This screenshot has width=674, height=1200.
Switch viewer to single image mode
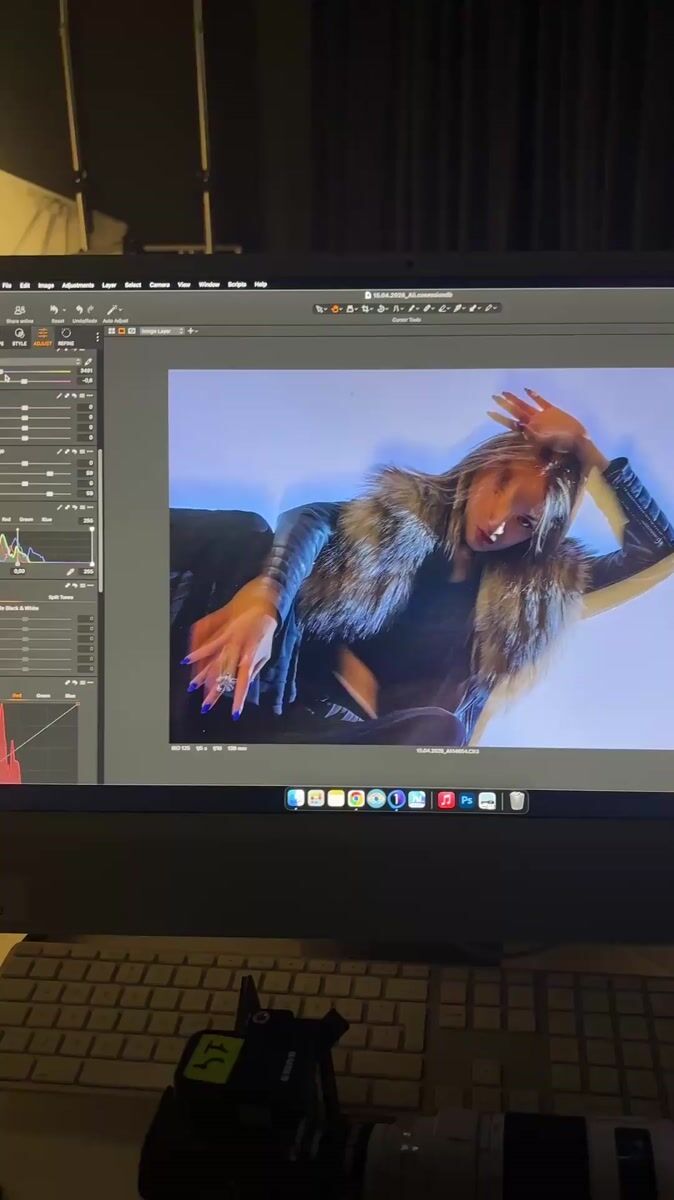pyautogui.click(x=122, y=330)
